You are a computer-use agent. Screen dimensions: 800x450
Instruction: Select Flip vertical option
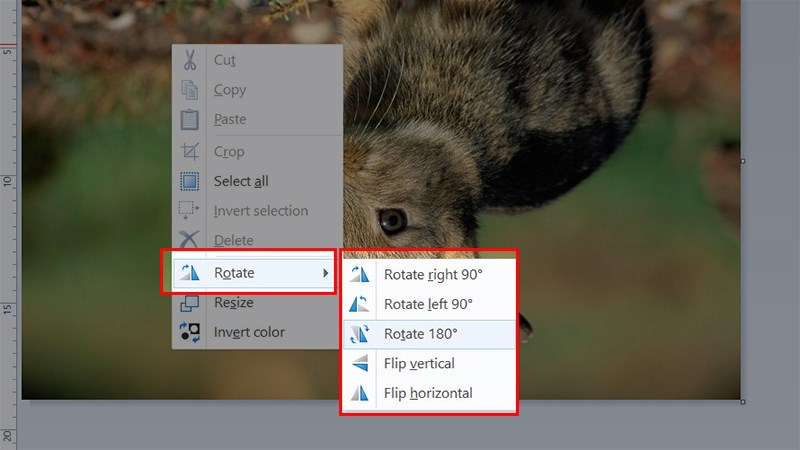(429, 363)
